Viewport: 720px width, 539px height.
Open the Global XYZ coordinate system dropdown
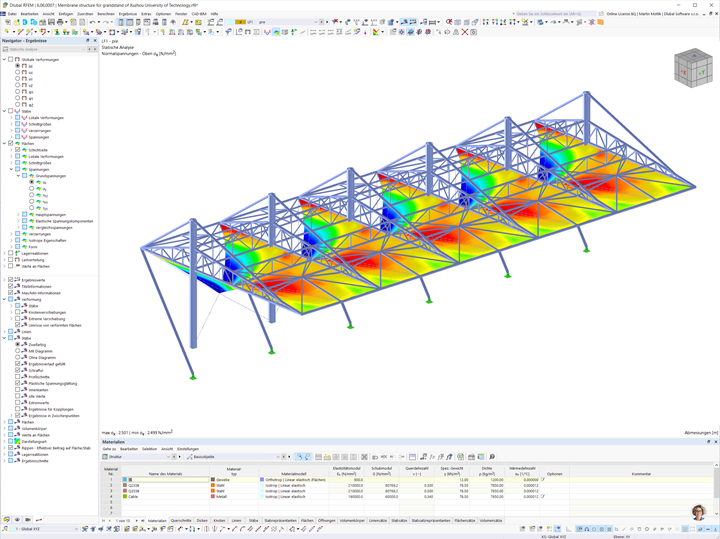76,529
